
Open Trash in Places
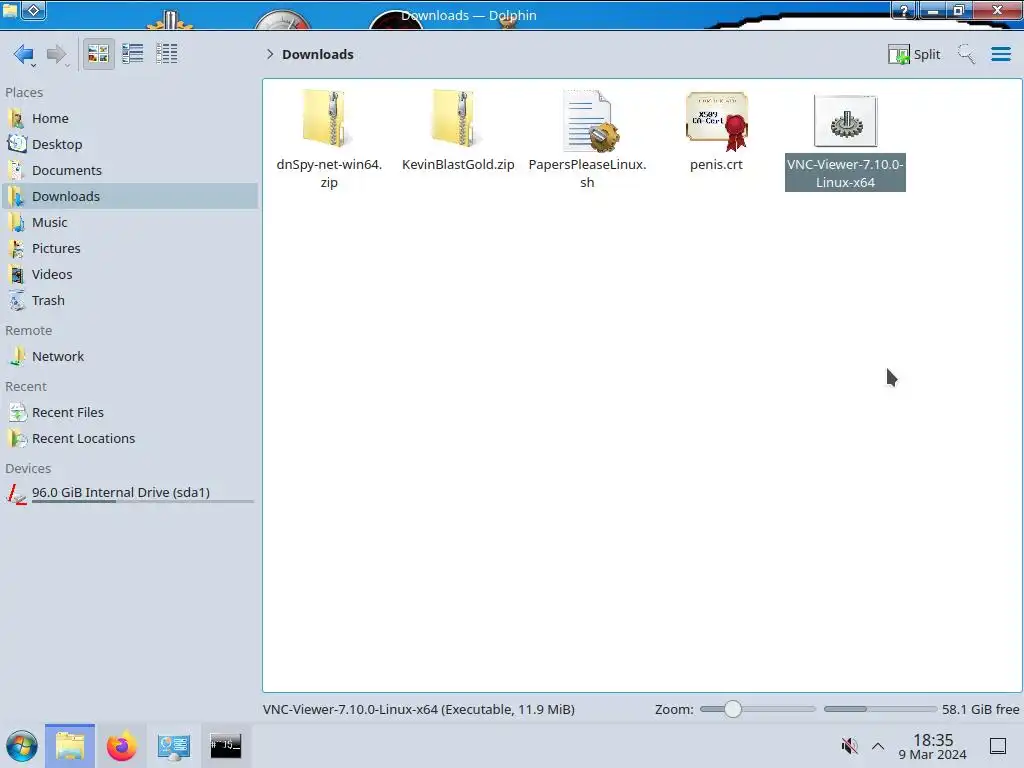(x=130, y=301)
